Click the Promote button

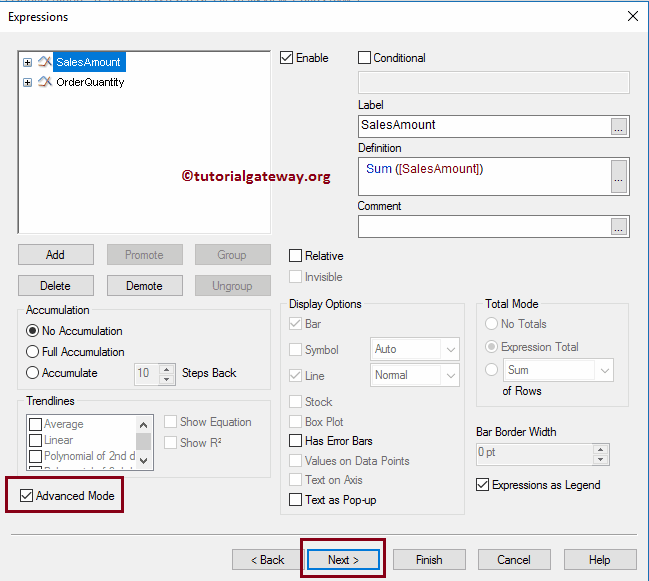point(145,254)
